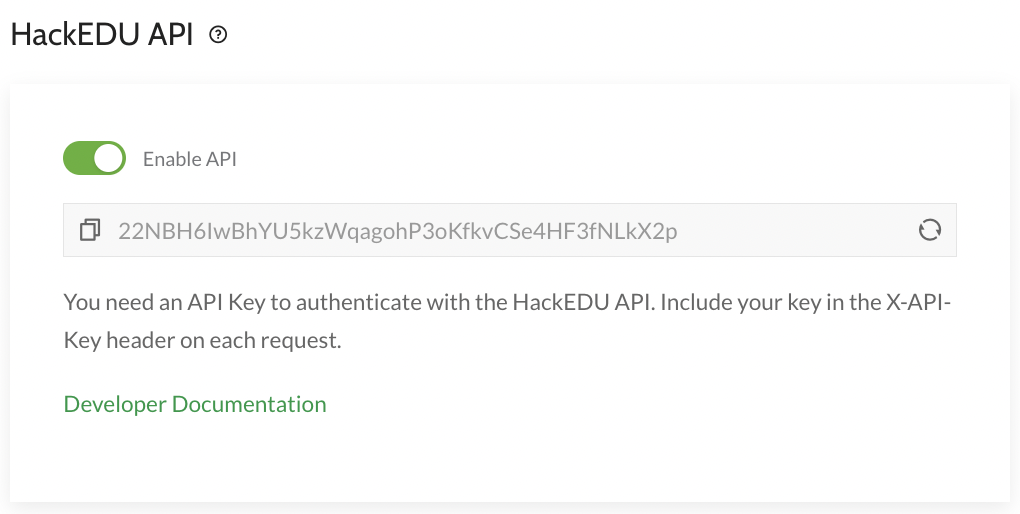The image size is (1020, 514).
Task: Click the word Developer in the green link
Action: pos(114,404)
